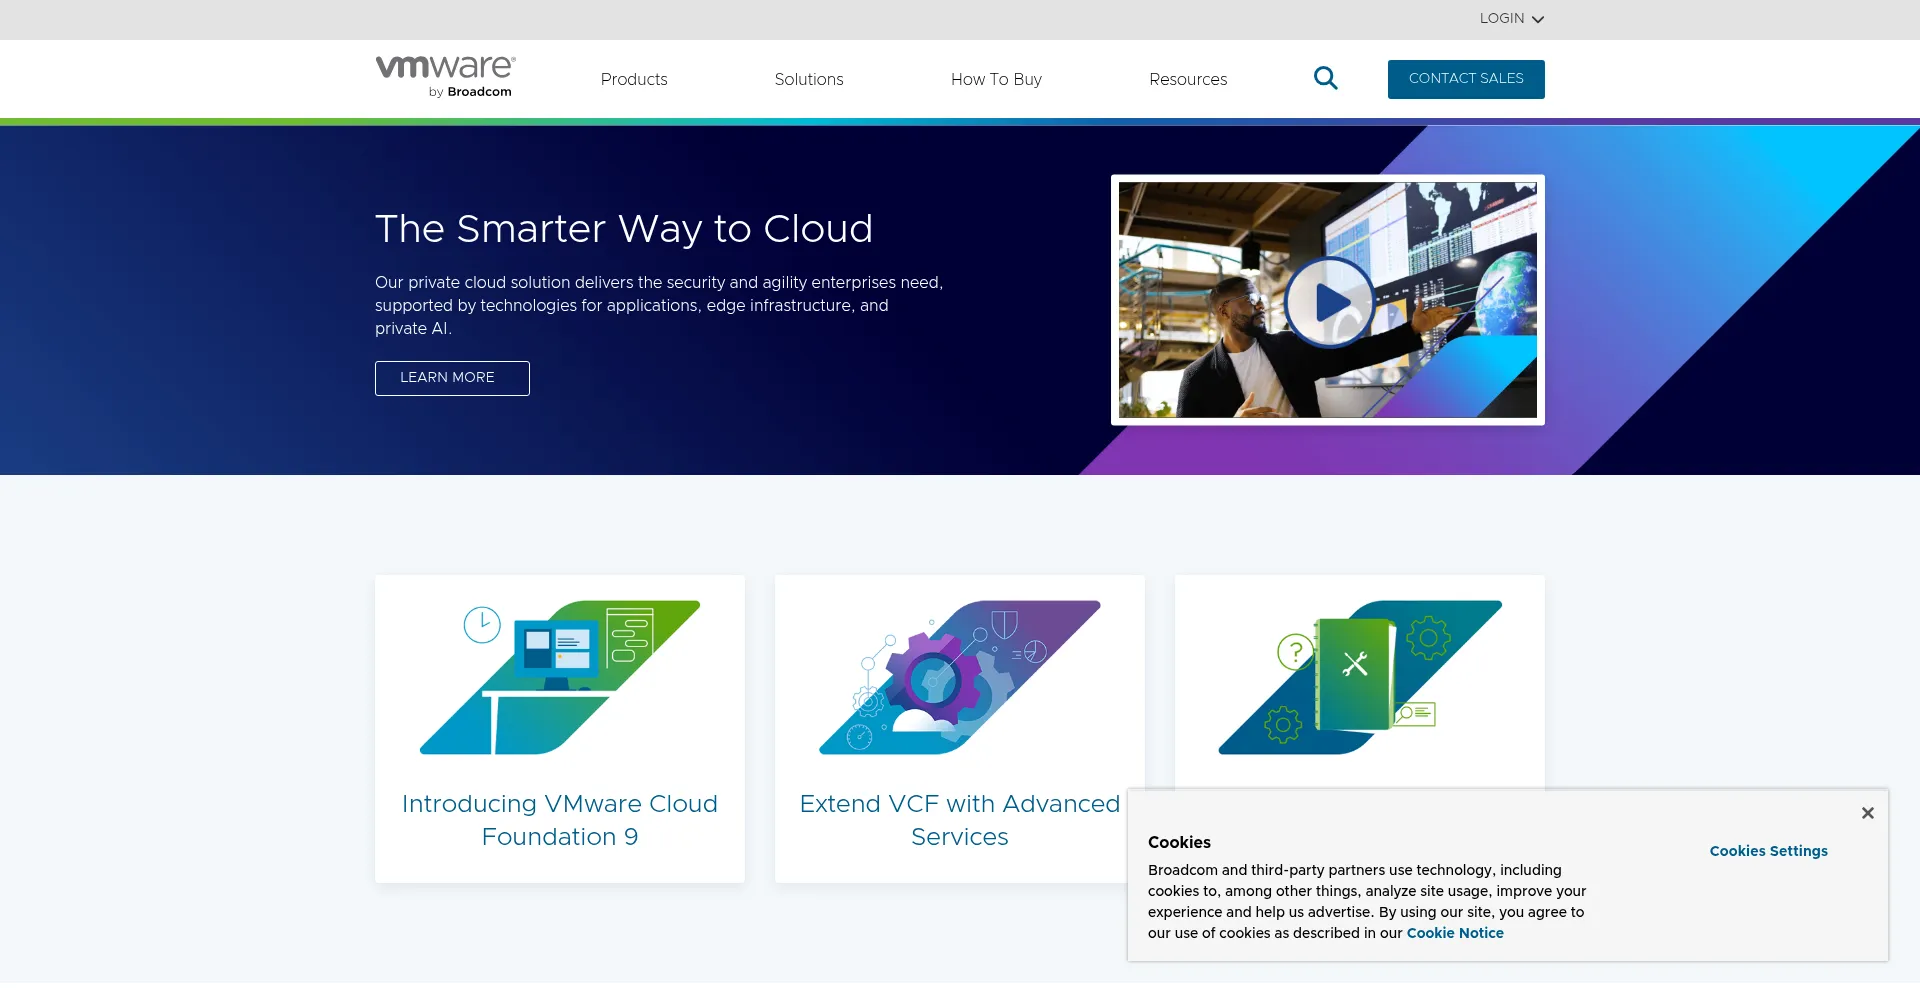Open Extend VCF with Advanced Services link
1920x993 pixels.
tap(959, 820)
